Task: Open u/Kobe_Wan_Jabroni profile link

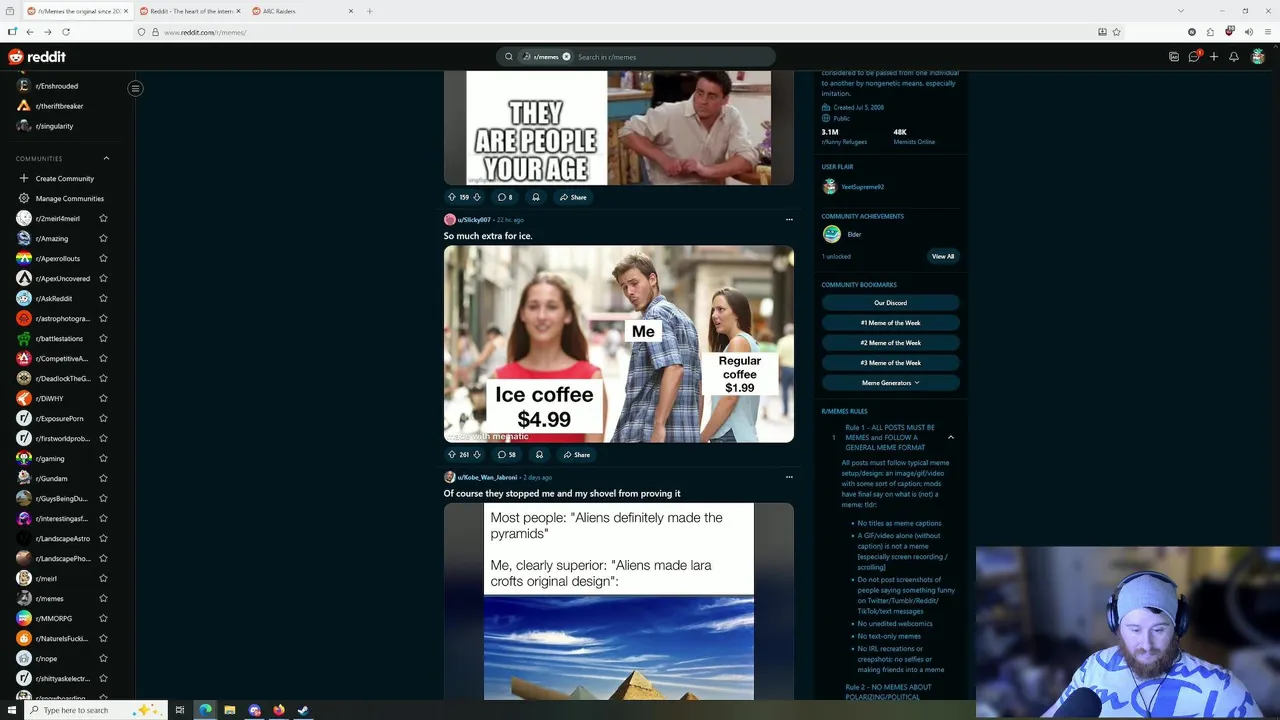Action: click(487, 477)
